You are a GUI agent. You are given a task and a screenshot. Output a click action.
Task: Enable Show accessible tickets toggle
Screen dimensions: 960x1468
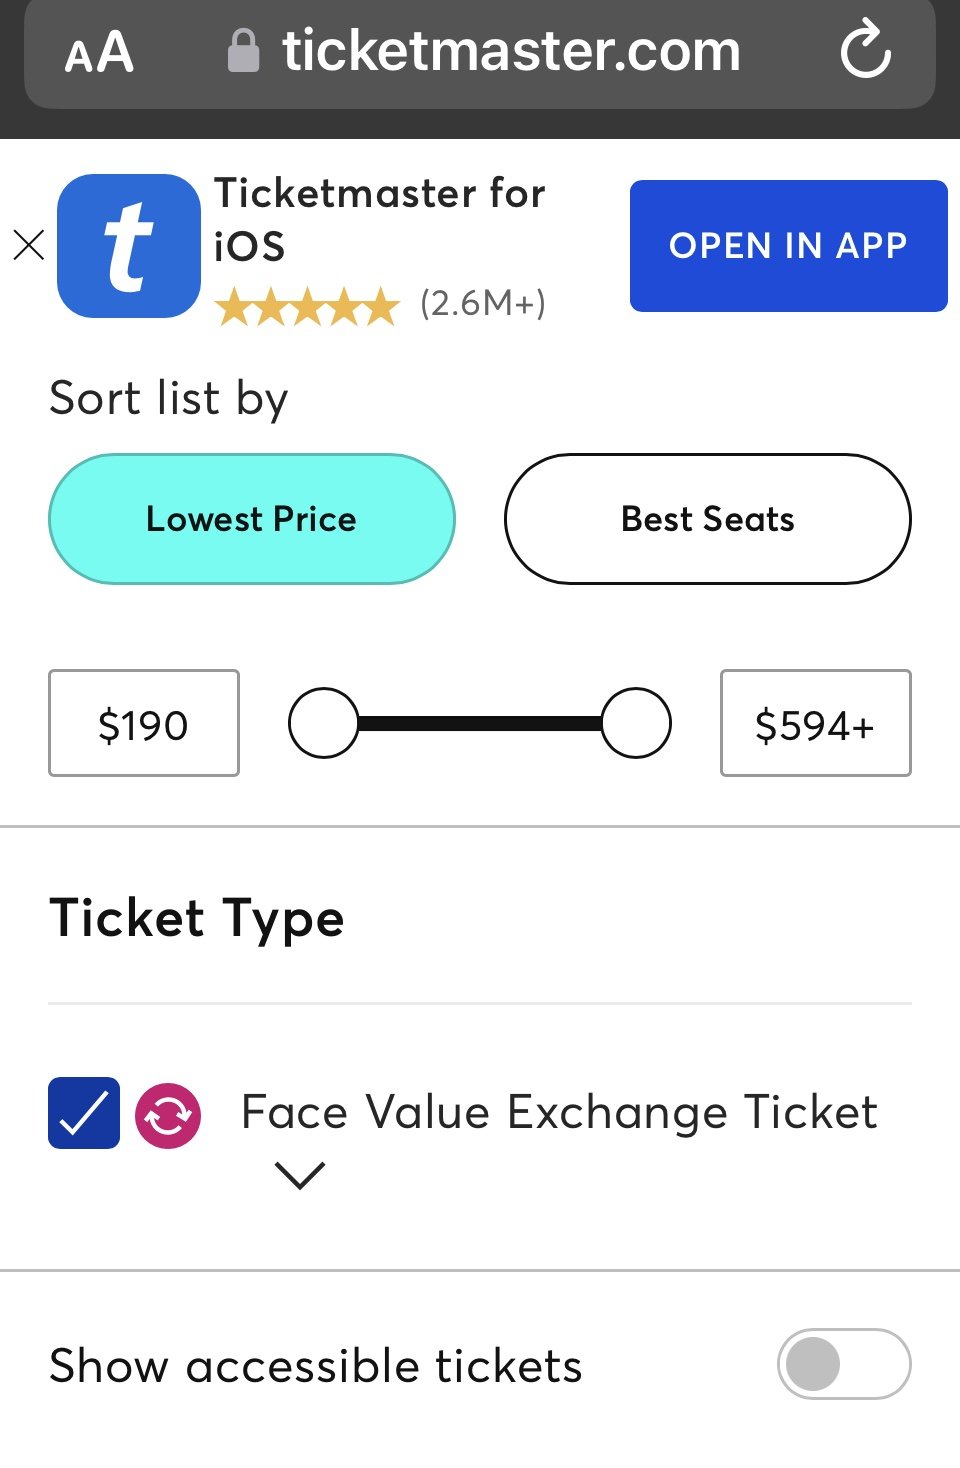pos(843,1363)
